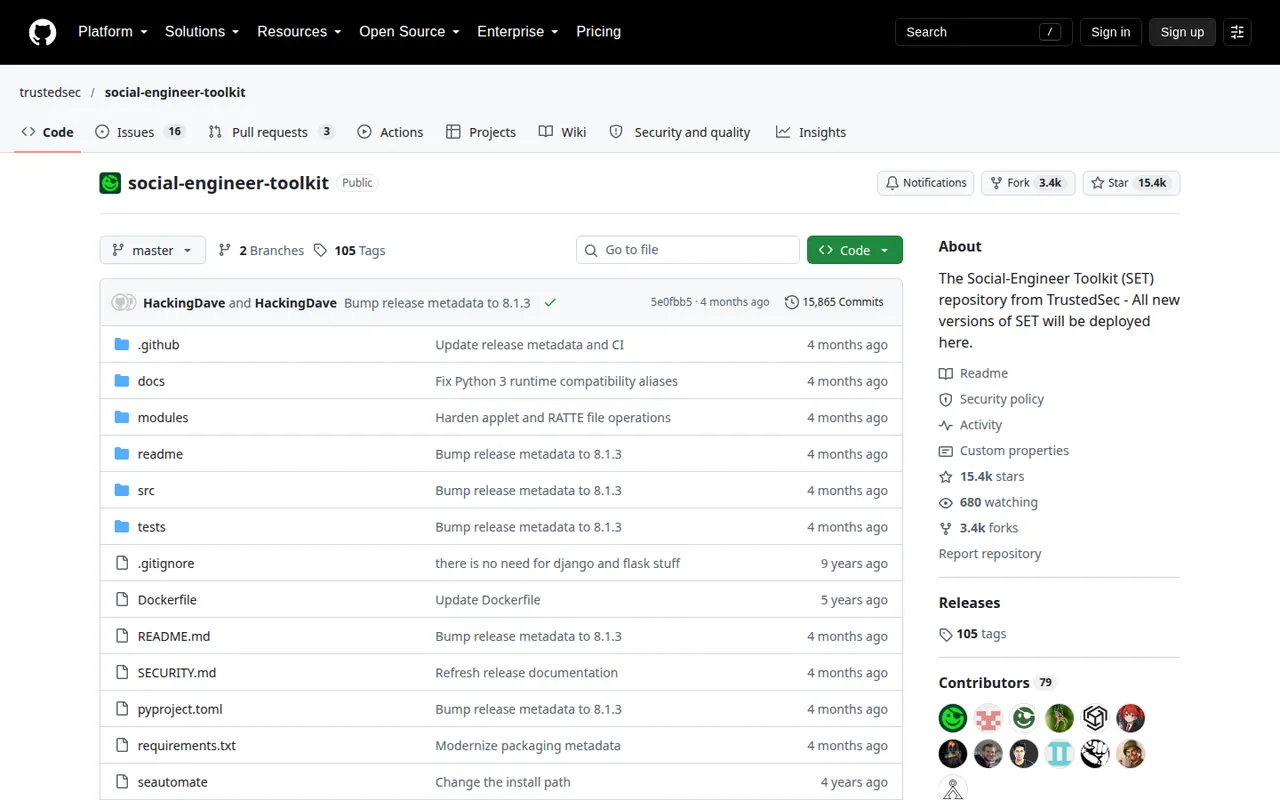Image resolution: width=1280 pixels, height=800 pixels.
Task: Expand the Resources menu
Action: (299, 32)
